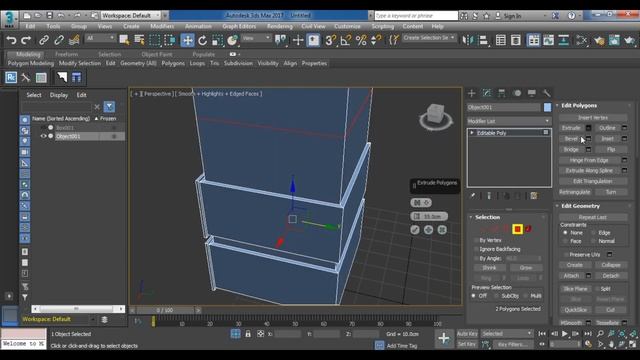Activate the Select and Scale tool

coord(218,40)
